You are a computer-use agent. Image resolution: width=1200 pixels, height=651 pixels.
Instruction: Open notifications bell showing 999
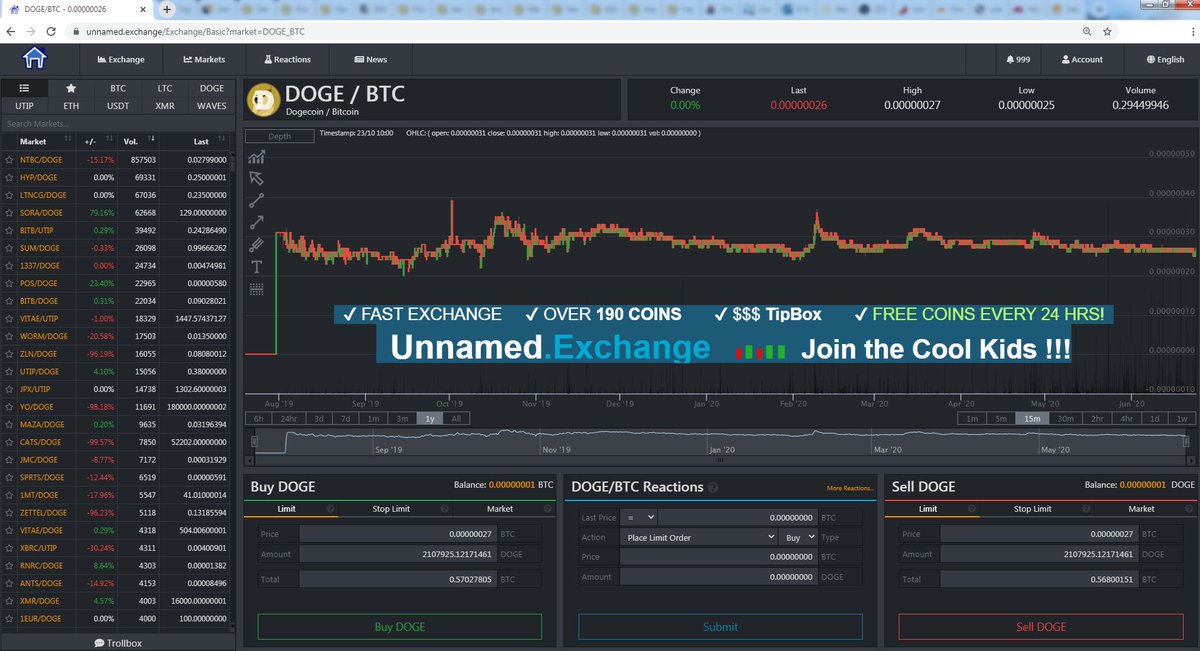1018,59
